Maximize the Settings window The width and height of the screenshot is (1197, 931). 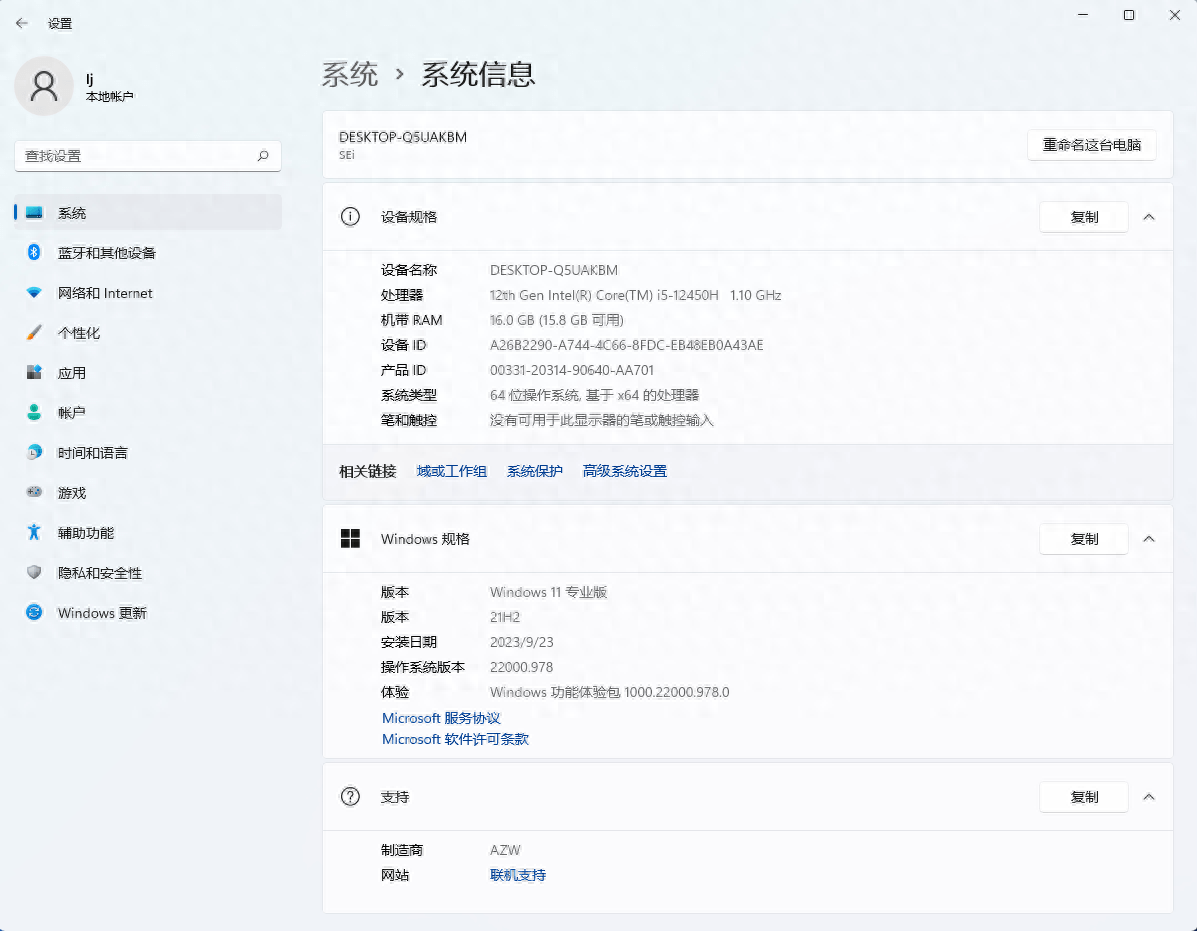(x=1129, y=15)
